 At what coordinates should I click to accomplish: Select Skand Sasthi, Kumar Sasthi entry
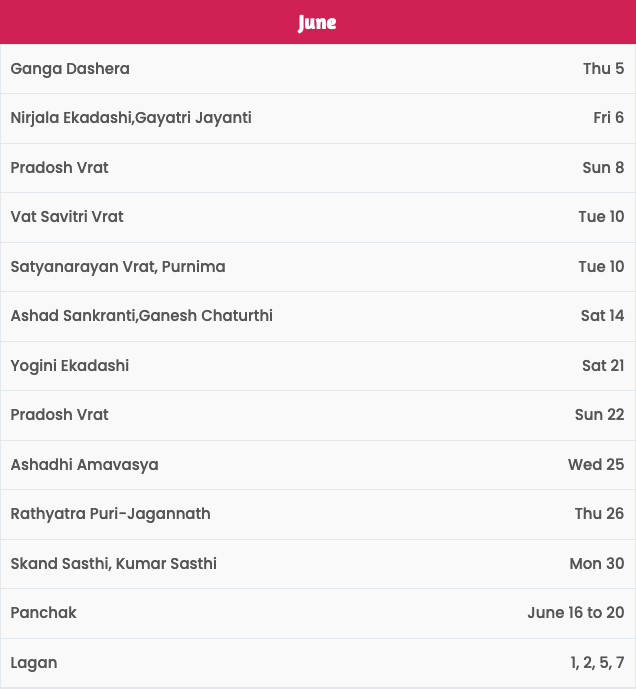point(318,564)
